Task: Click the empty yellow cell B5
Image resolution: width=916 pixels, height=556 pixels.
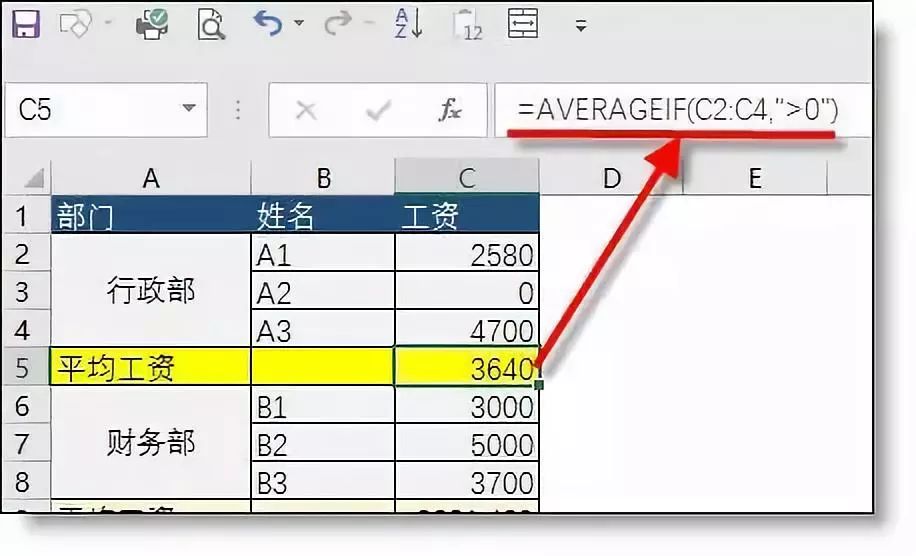Action: 323,368
